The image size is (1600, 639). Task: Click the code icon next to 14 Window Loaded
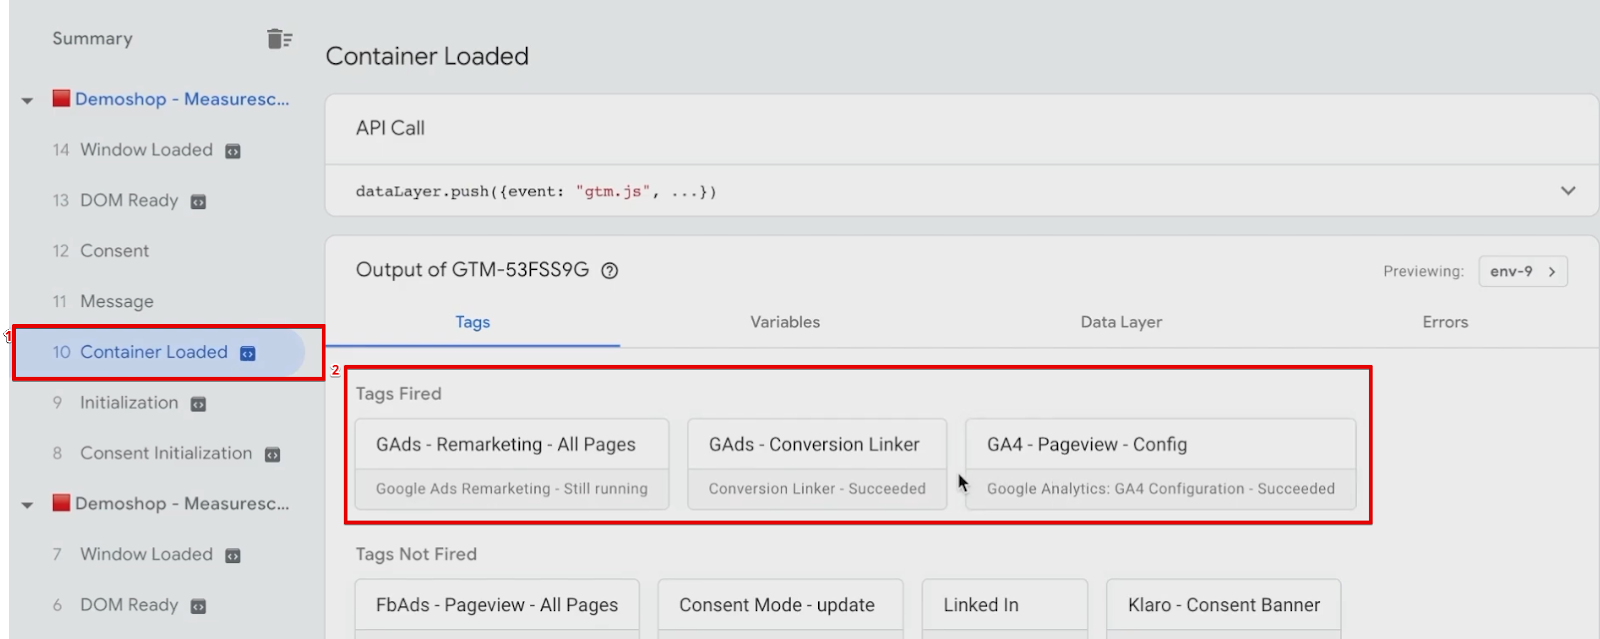(x=233, y=151)
